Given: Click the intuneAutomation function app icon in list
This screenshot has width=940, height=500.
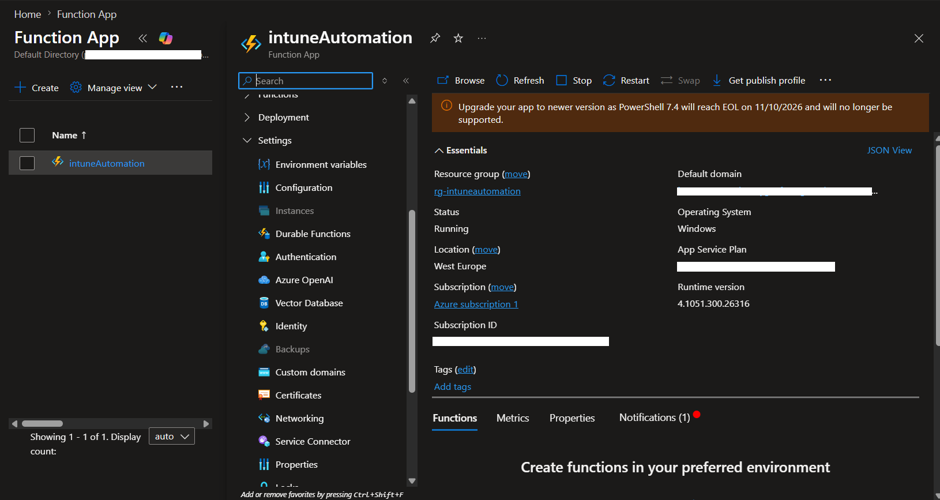Looking at the screenshot, I should click(x=58, y=162).
